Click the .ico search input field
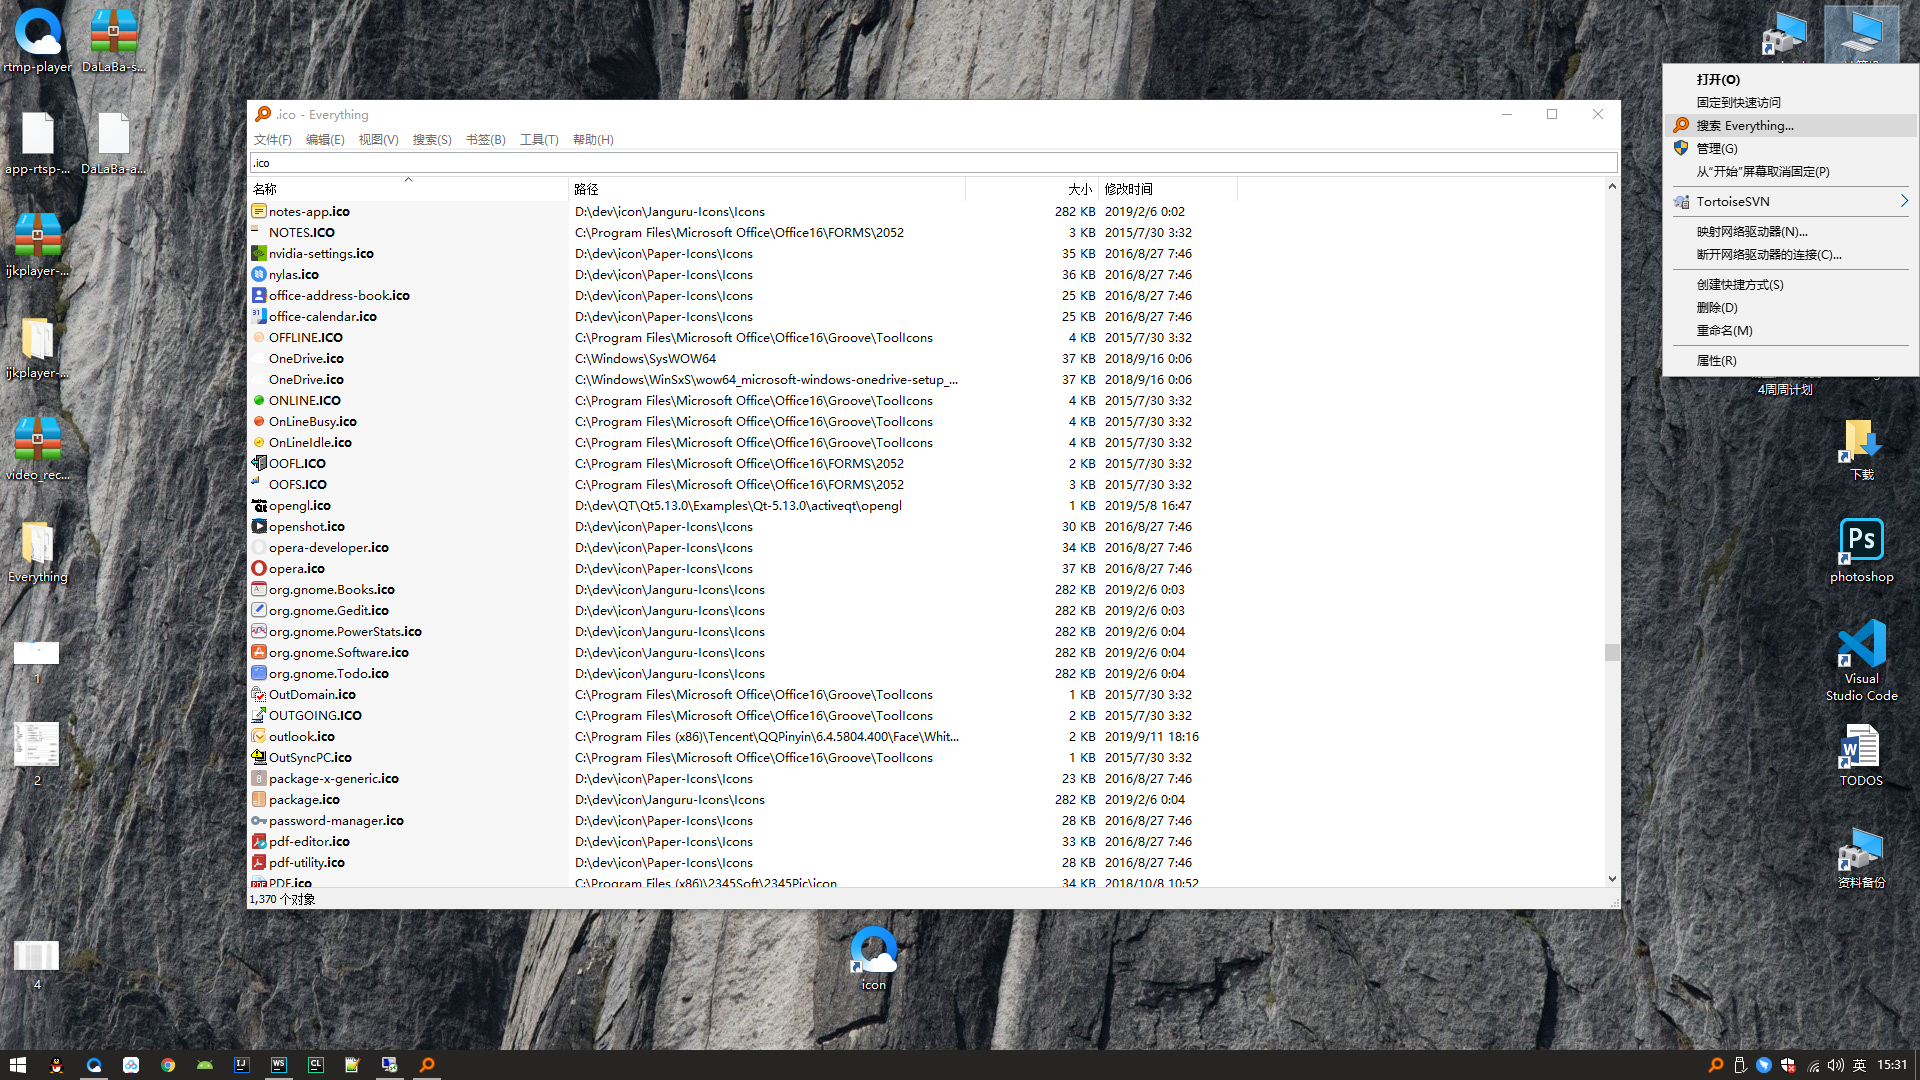 932,163
